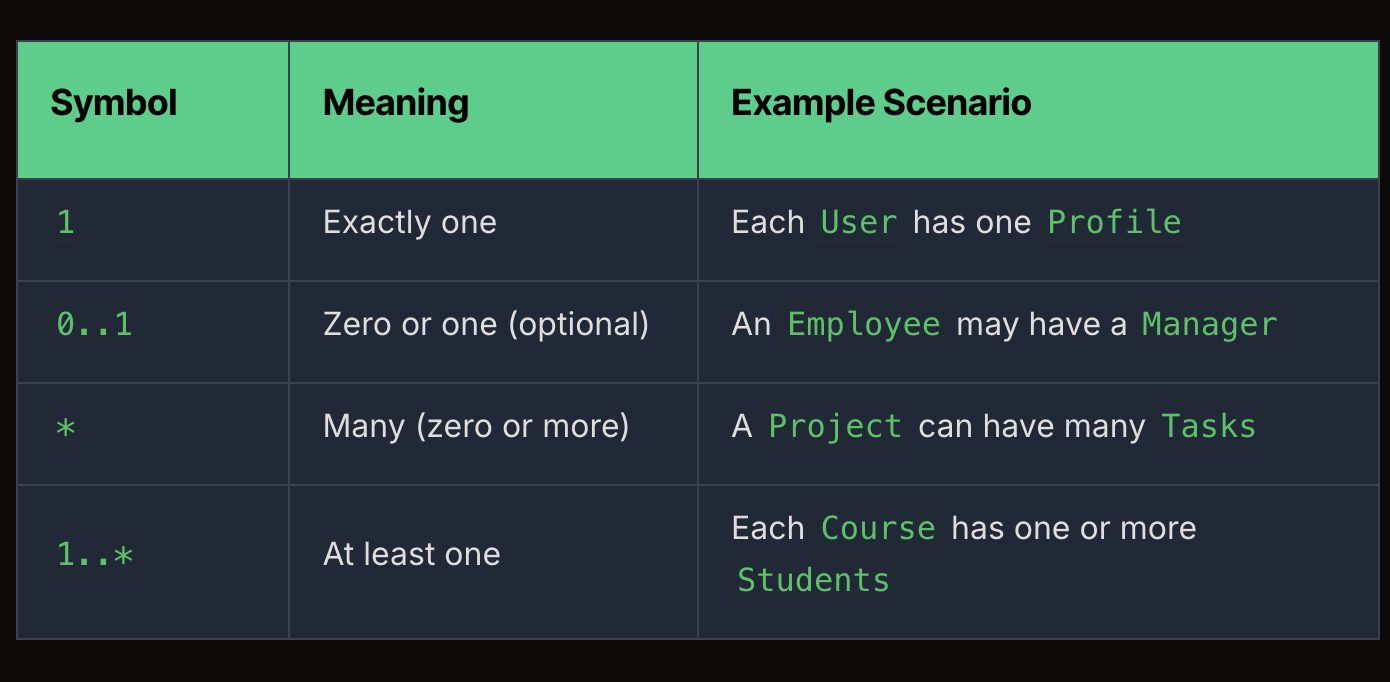Image resolution: width=1390 pixels, height=682 pixels.
Task: Click the Meaning column header
Action: [396, 103]
